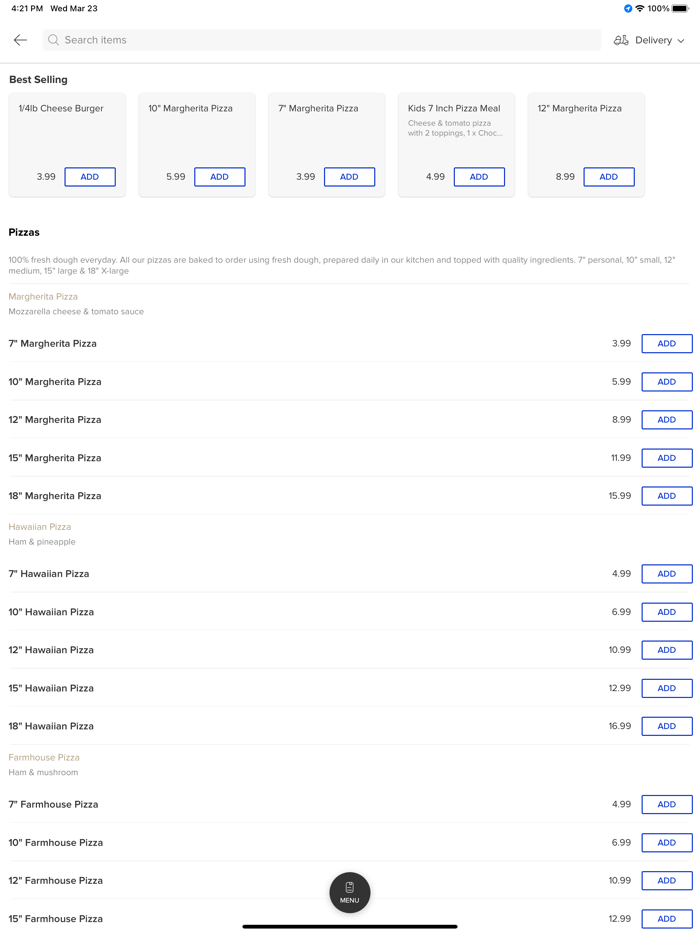Add 18" Margherita Pizza to order
The height and width of the screenshot is (934, 700).
point(667,496)
